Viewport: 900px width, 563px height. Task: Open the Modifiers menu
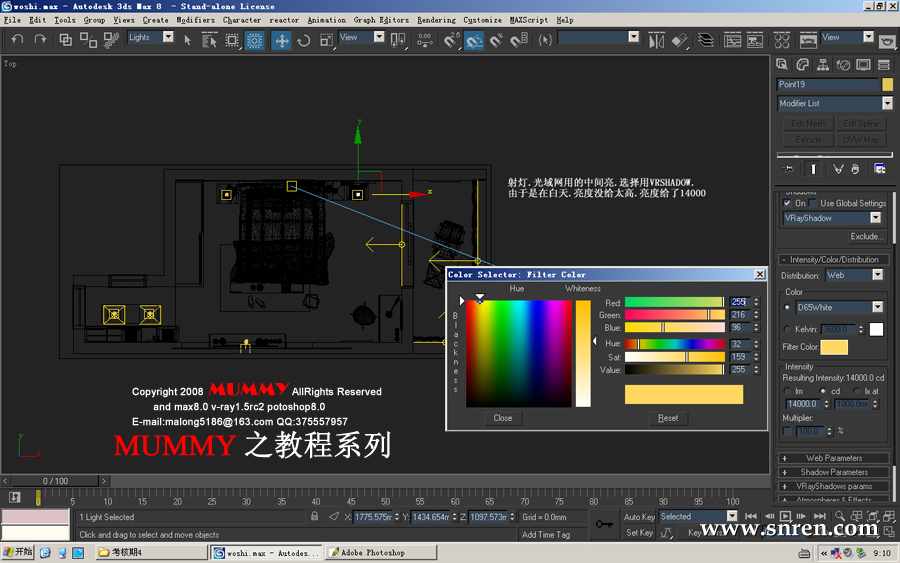tap(195, 20)
